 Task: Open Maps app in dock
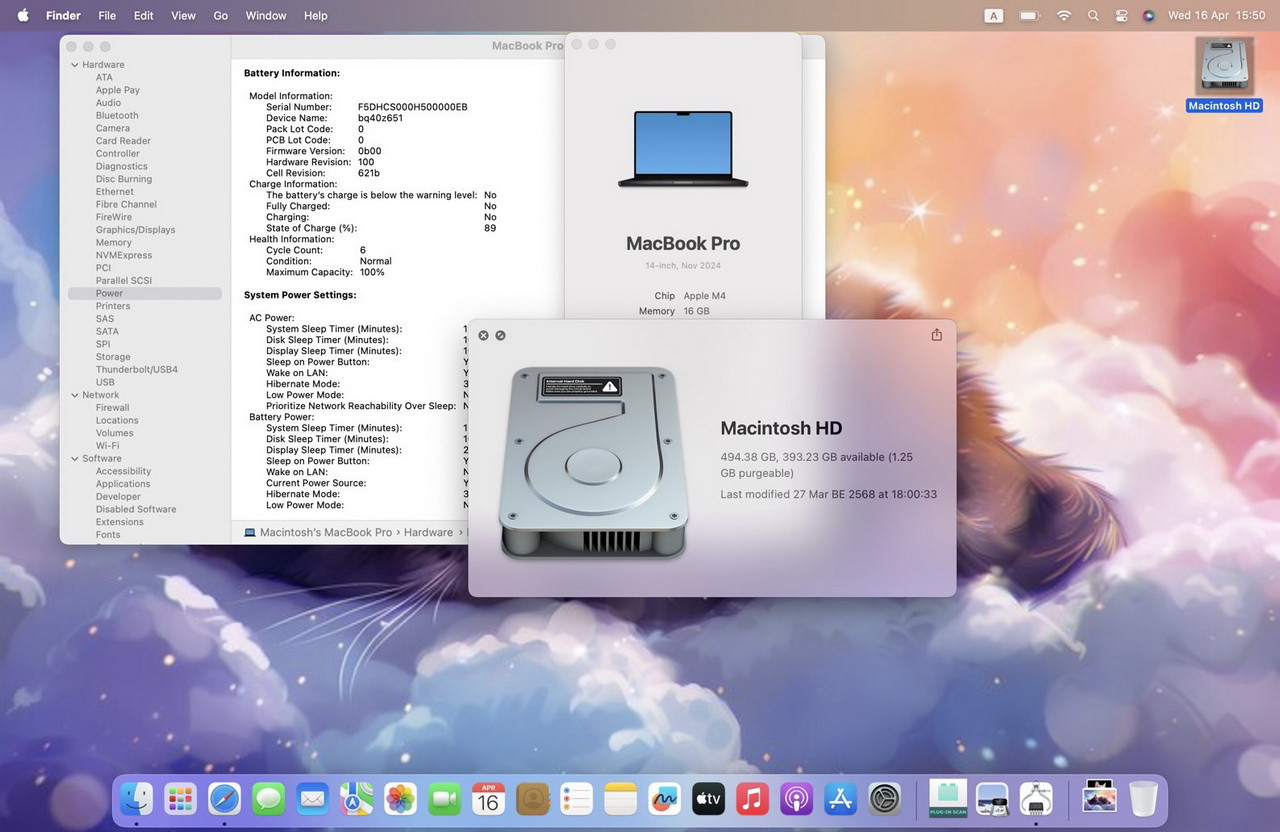pos(356,799)
